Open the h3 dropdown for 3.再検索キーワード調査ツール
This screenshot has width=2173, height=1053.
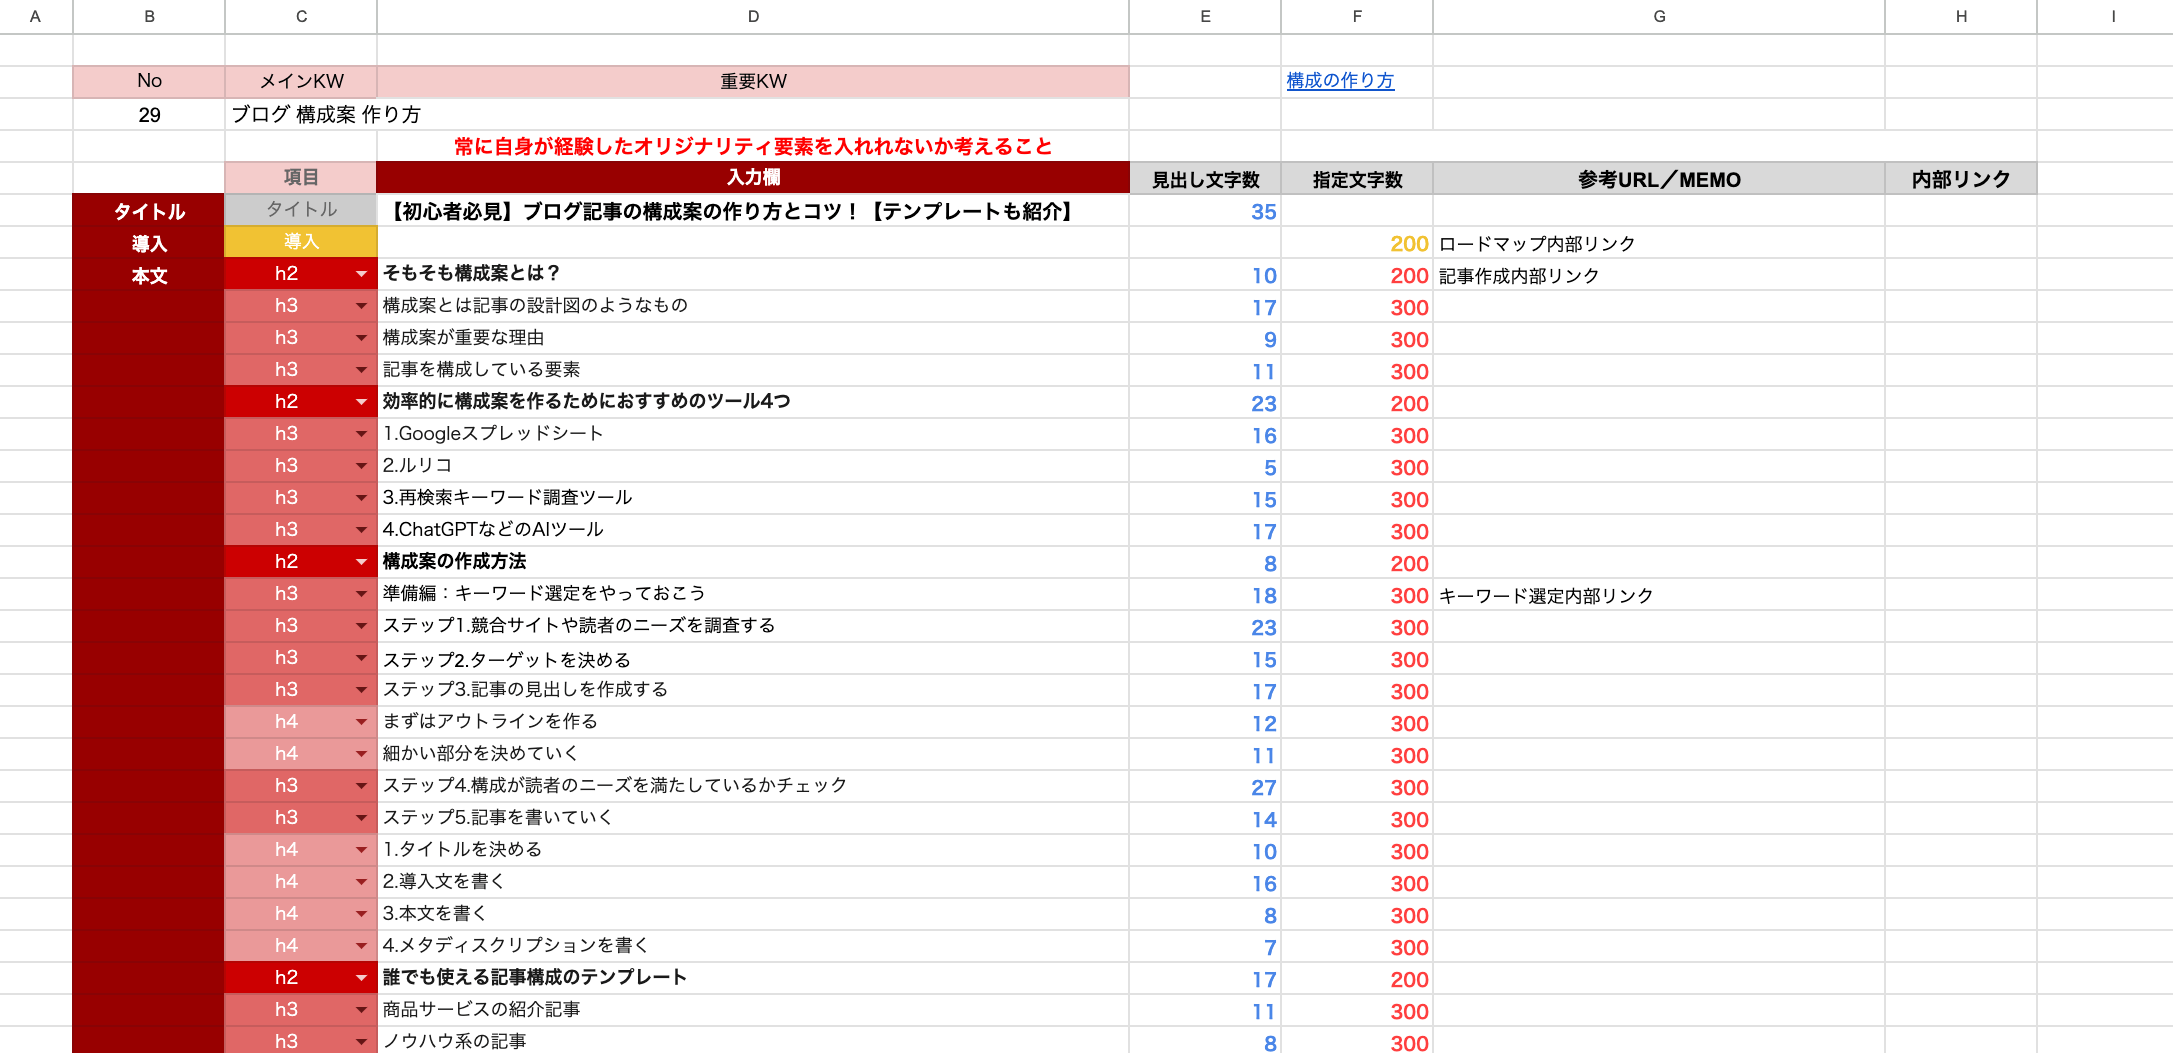click(x=361, y=498)
